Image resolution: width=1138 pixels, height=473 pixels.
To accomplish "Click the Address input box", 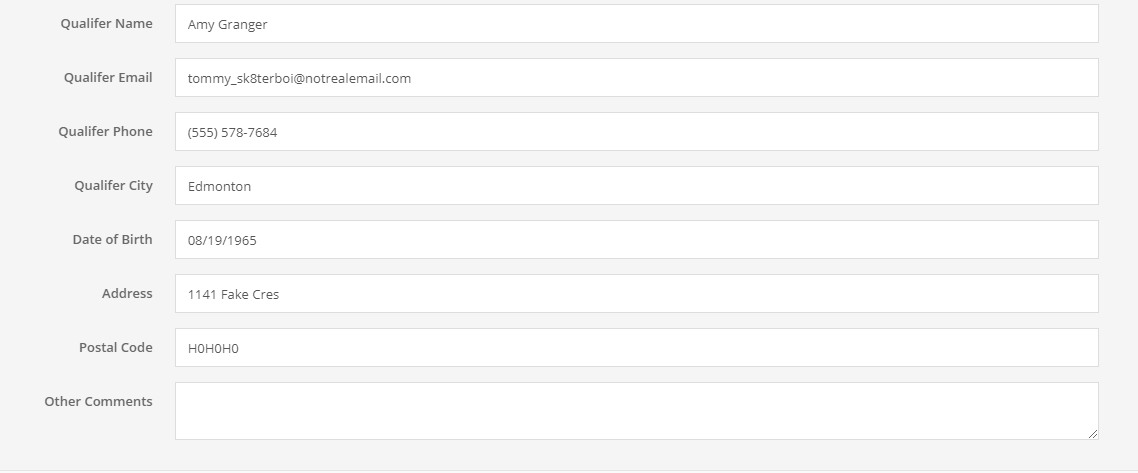I will coord(636,294).
